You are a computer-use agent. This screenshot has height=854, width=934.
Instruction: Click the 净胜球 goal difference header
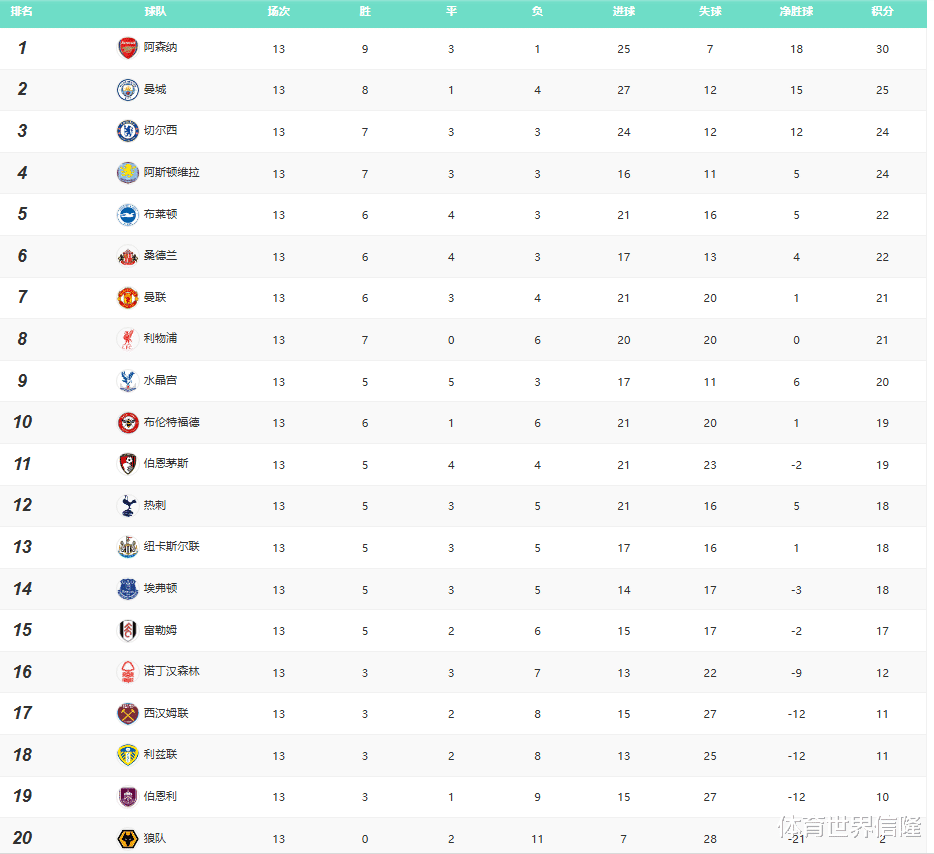point(796,12)
